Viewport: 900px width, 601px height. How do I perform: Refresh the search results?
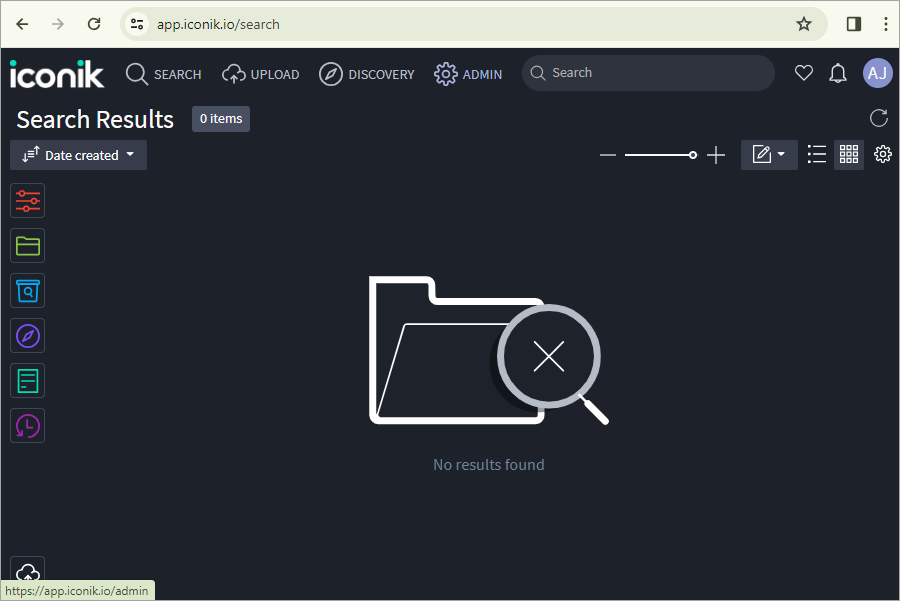878,118
